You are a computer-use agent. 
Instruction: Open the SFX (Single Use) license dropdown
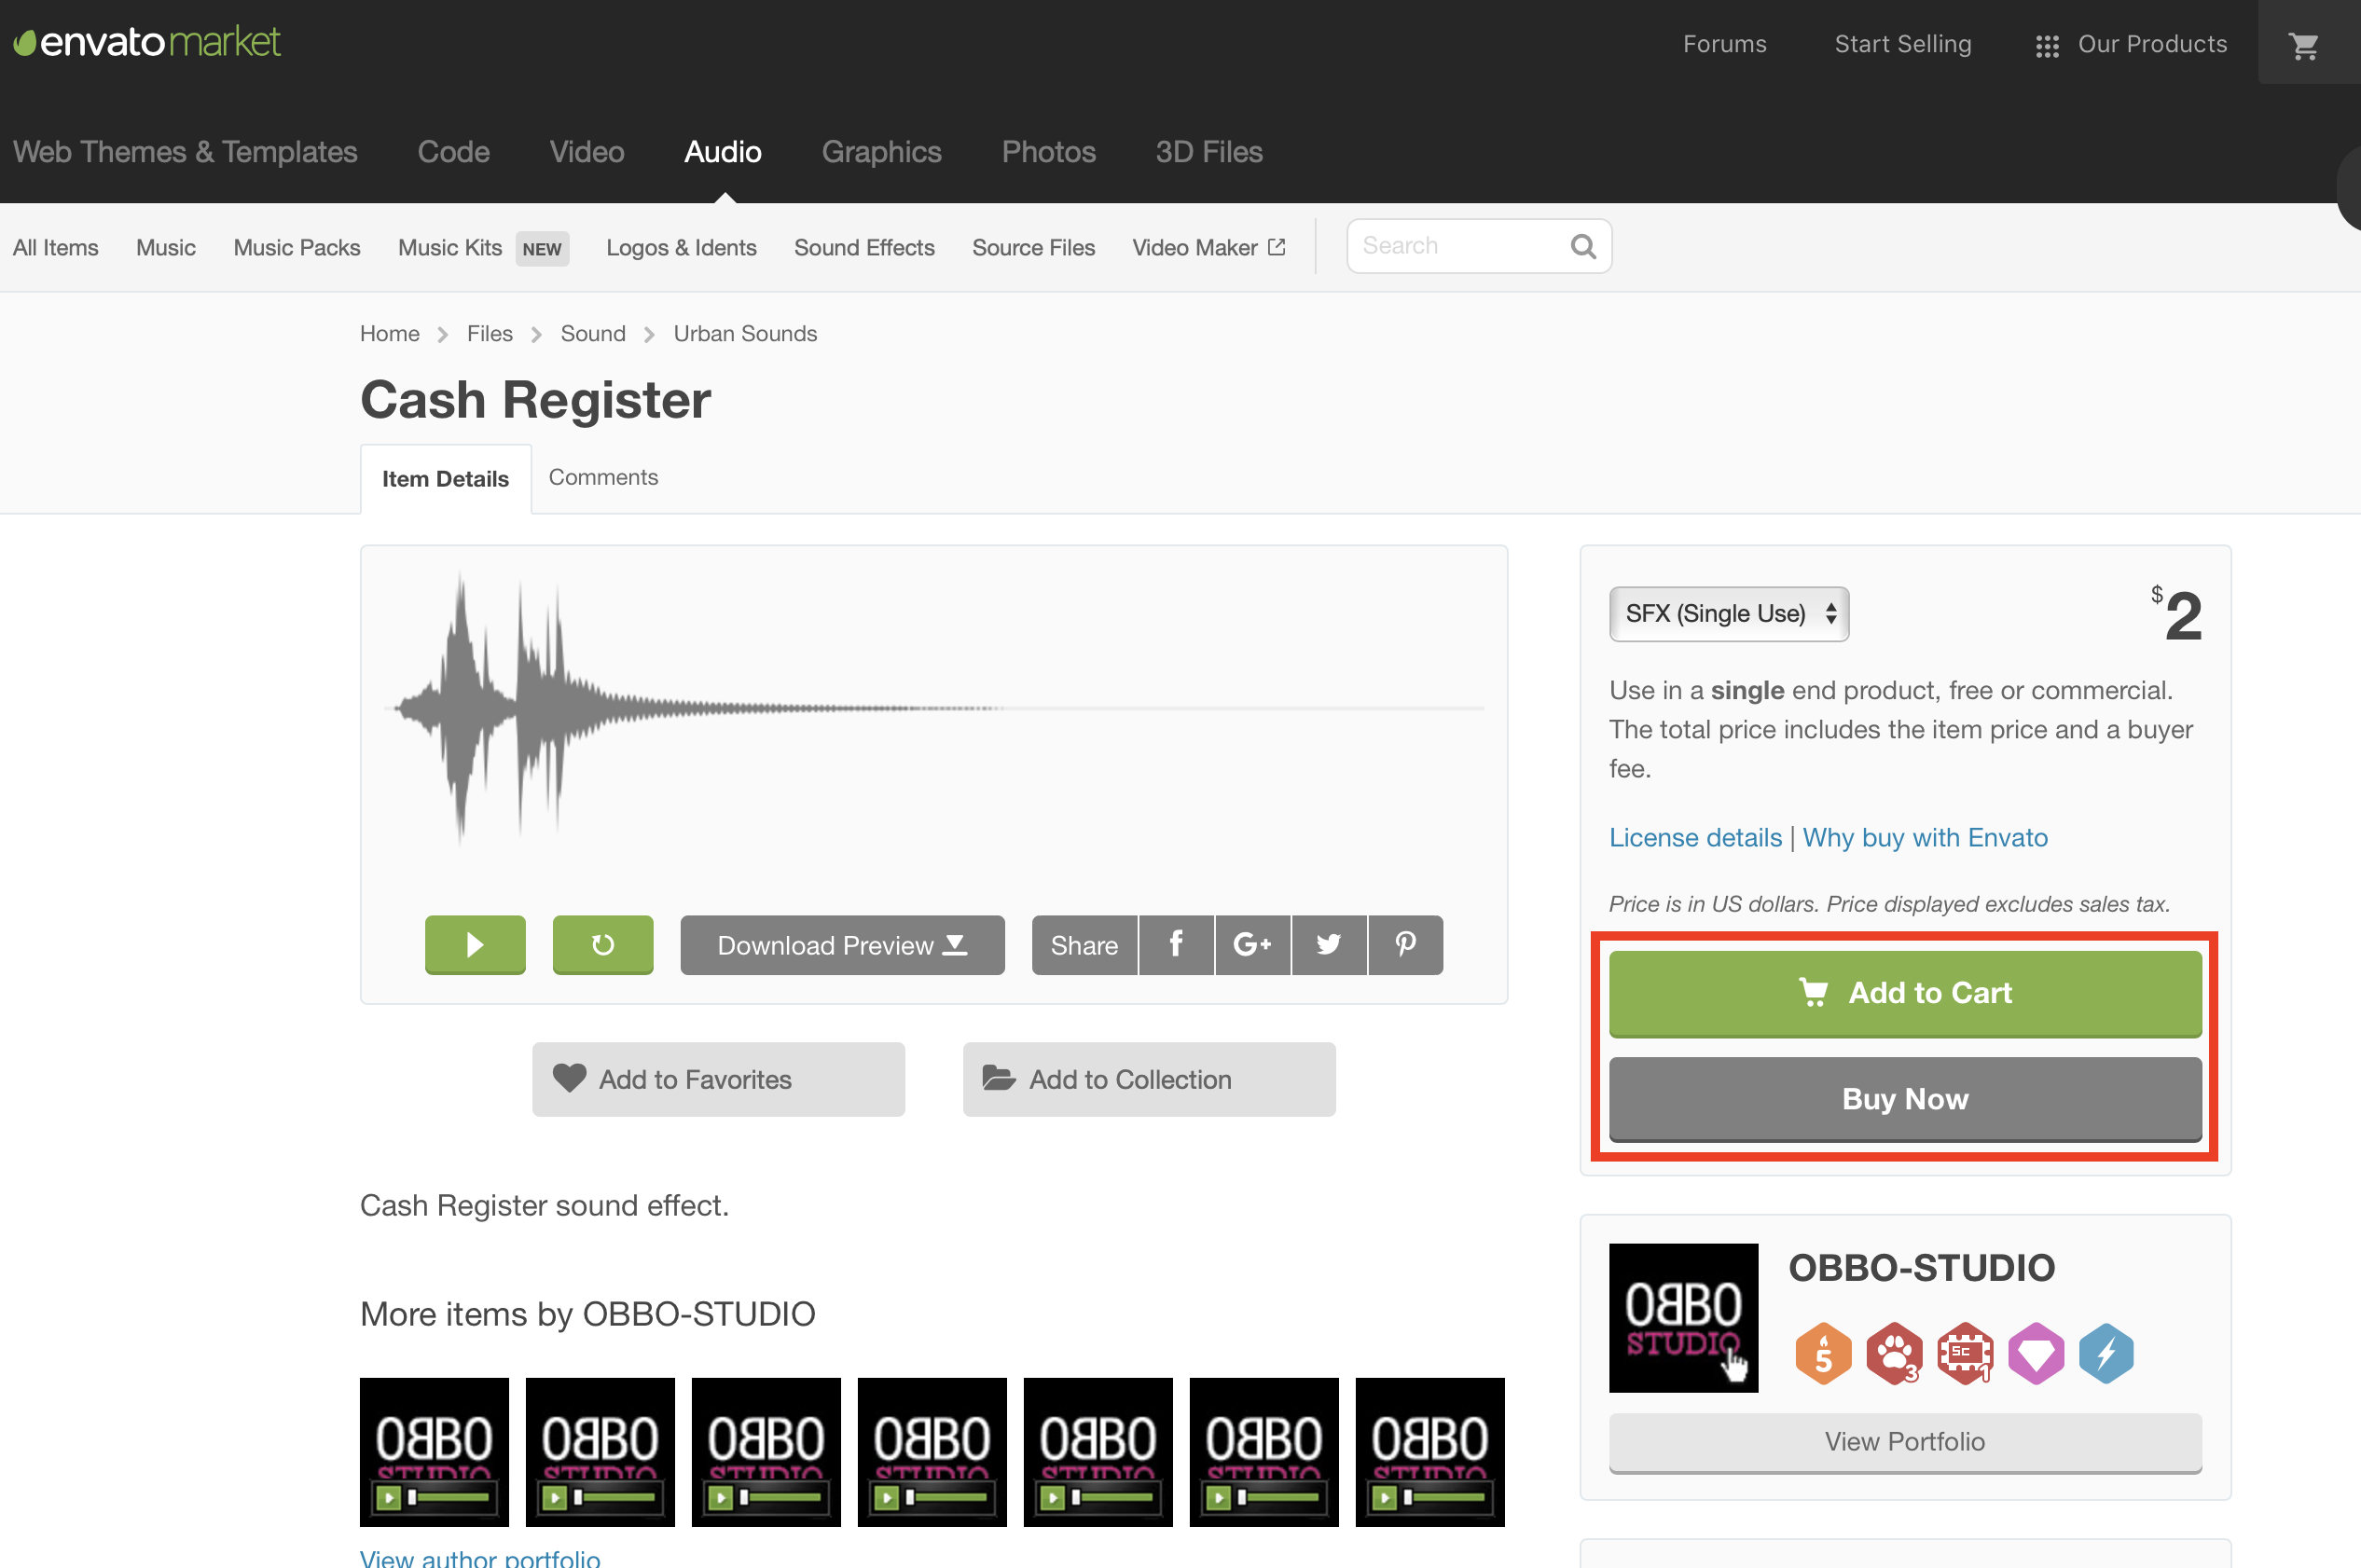[1728, 613]
